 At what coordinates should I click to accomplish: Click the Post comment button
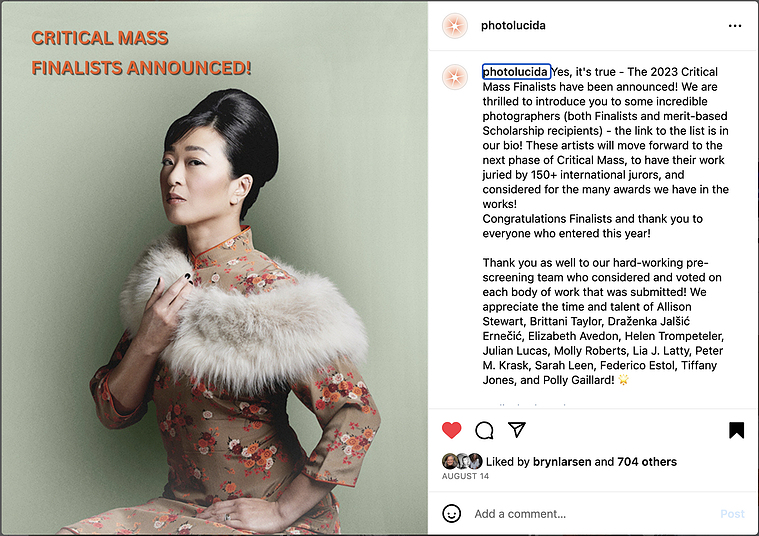[x=732, y=514]
